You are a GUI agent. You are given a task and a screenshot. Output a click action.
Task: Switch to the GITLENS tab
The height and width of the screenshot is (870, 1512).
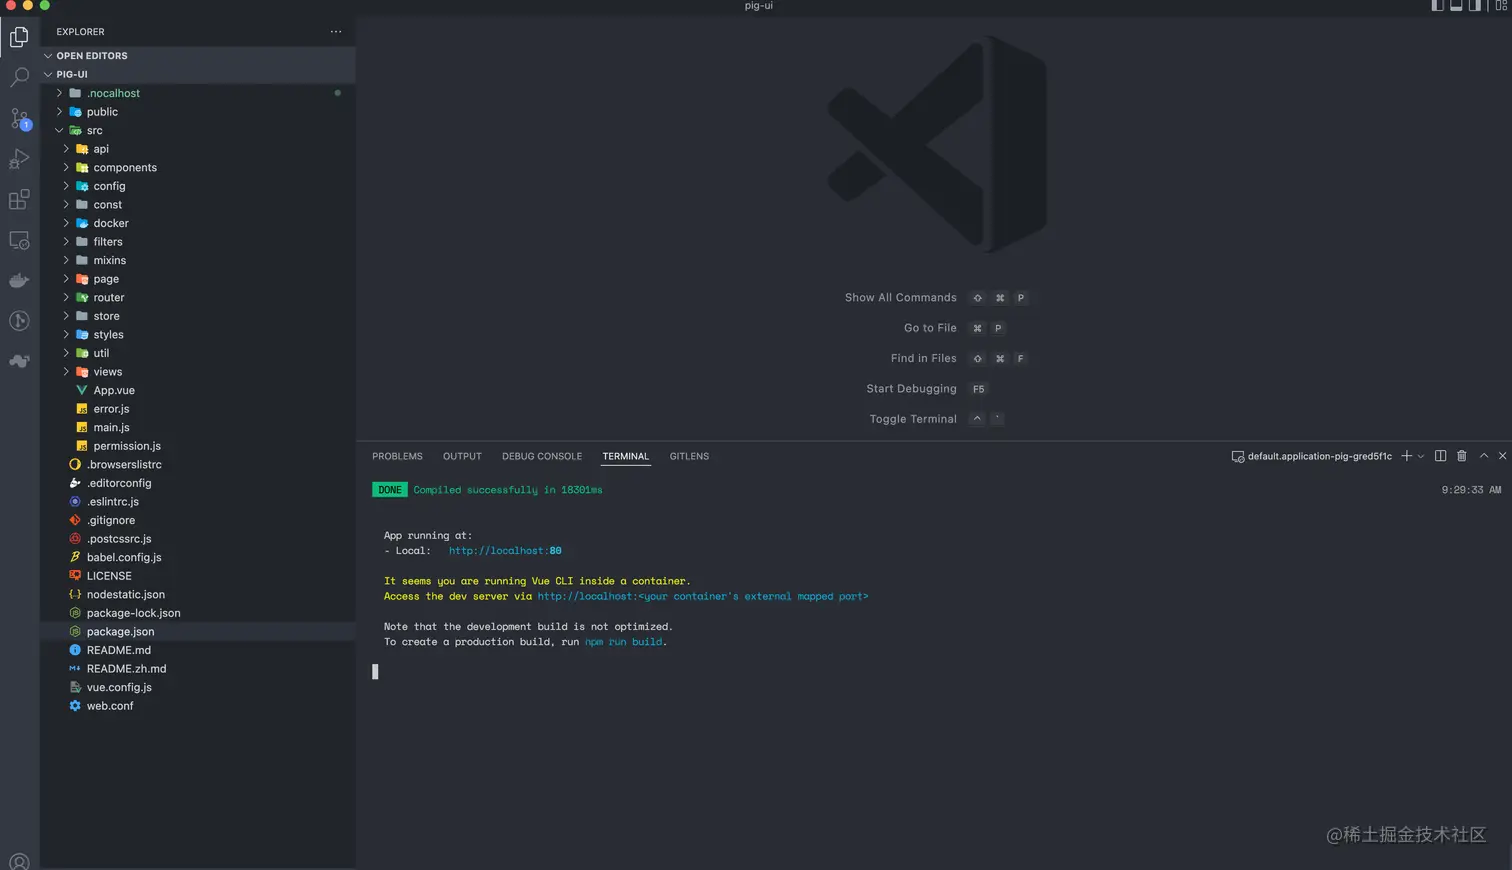pos(689,456)
